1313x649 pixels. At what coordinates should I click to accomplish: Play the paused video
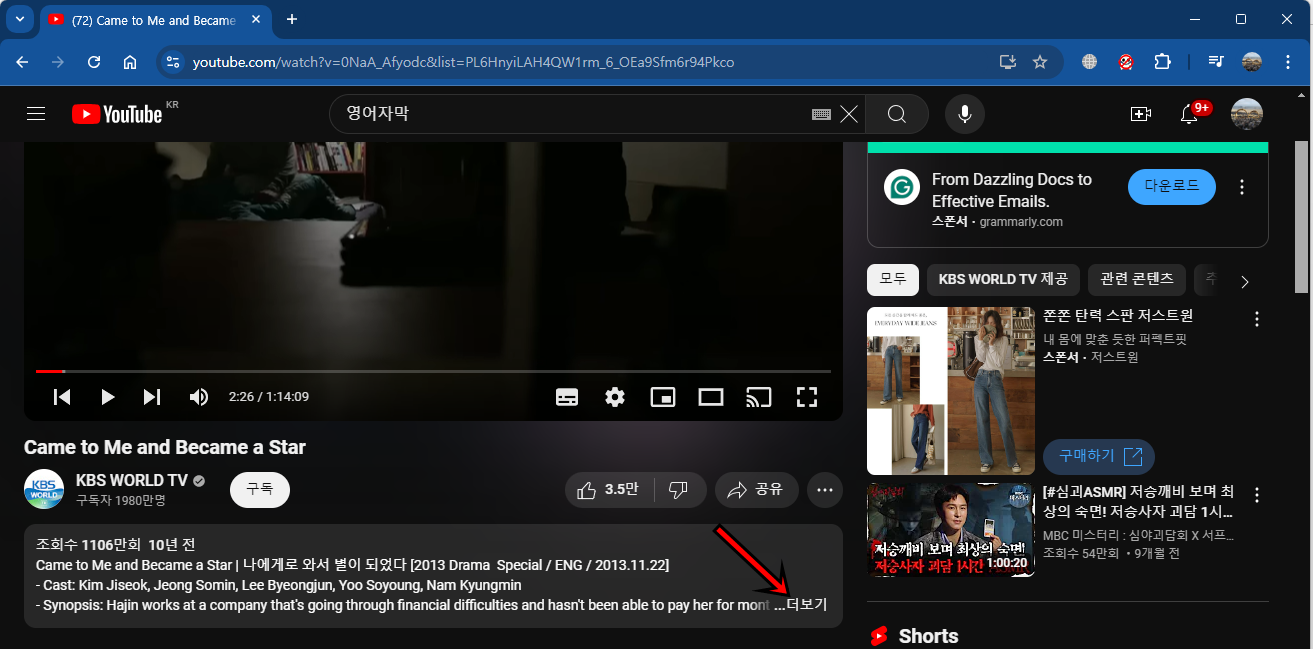(107, 397)
